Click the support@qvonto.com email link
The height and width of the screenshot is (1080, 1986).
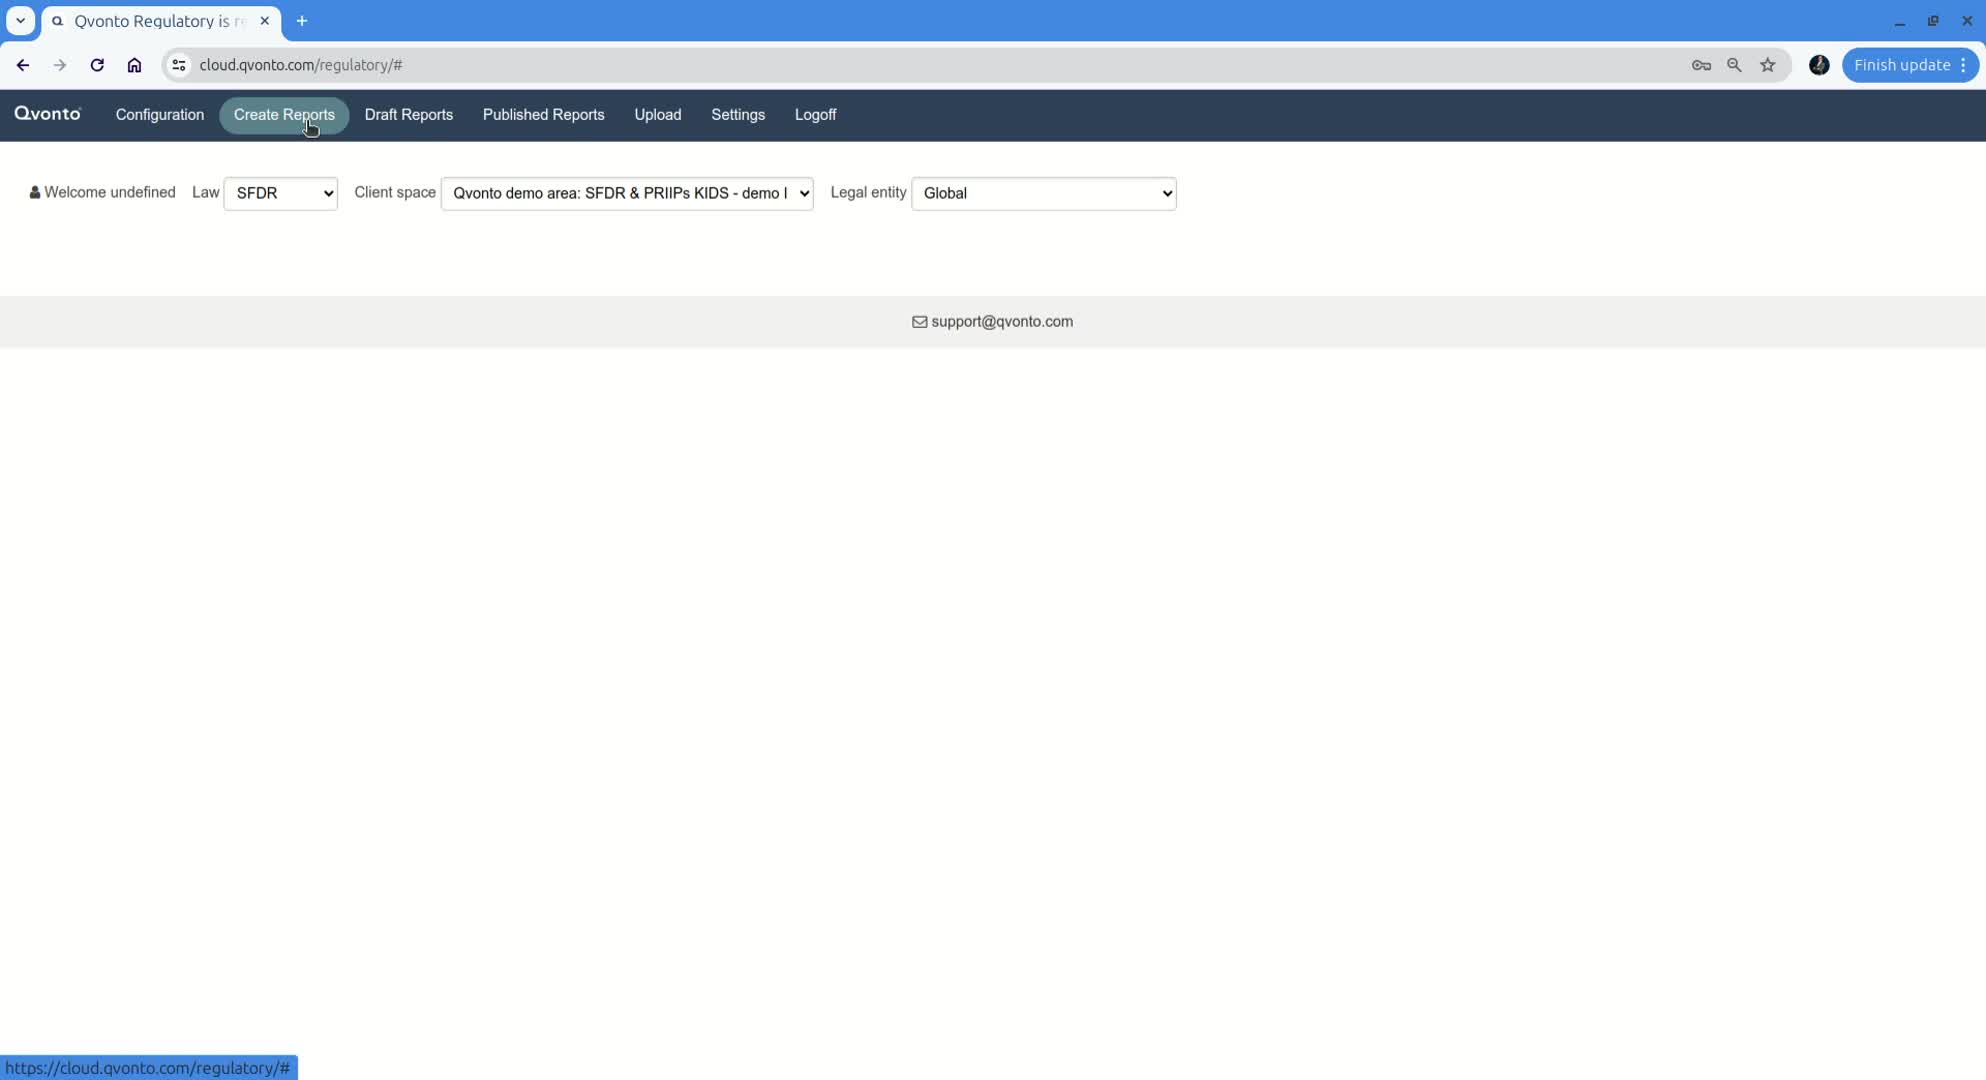[x=1001, y=322]
